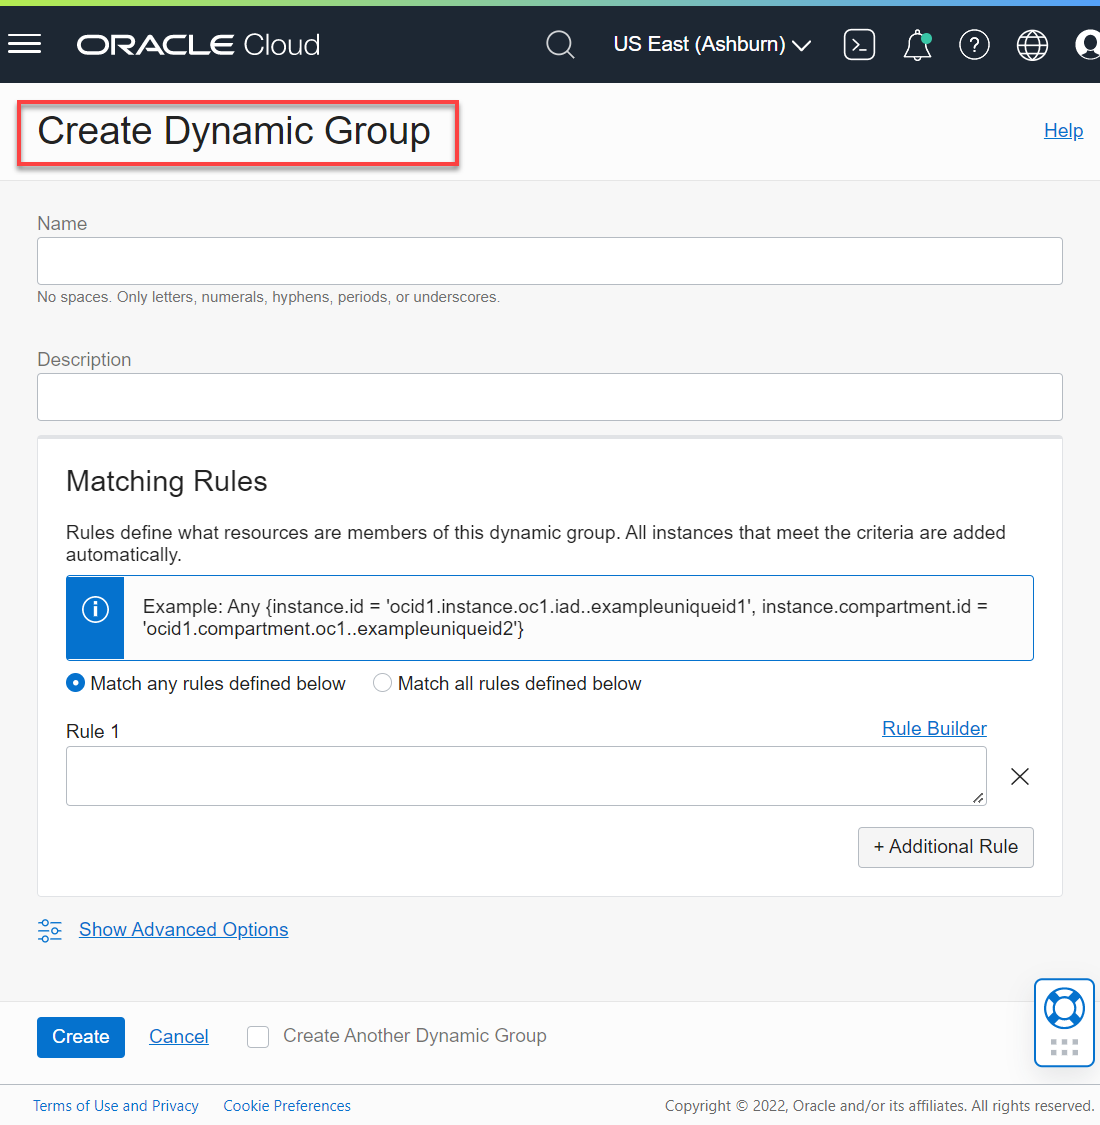Select Match all rules defined below

(382, 683)
